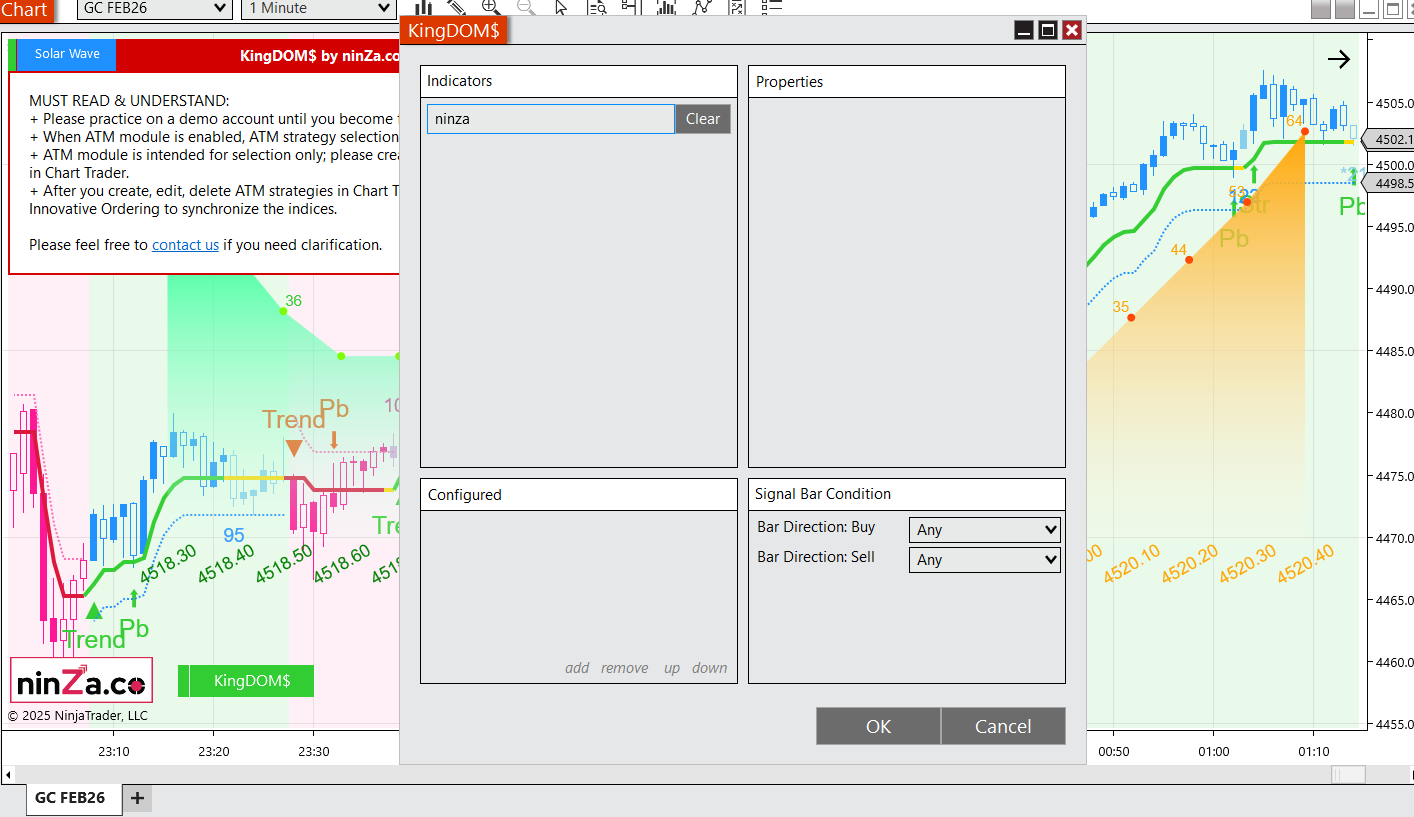Click the indicator search field containing ninza
The image size is (1414, 817).
pyautogui.click(x=550, y=119)
